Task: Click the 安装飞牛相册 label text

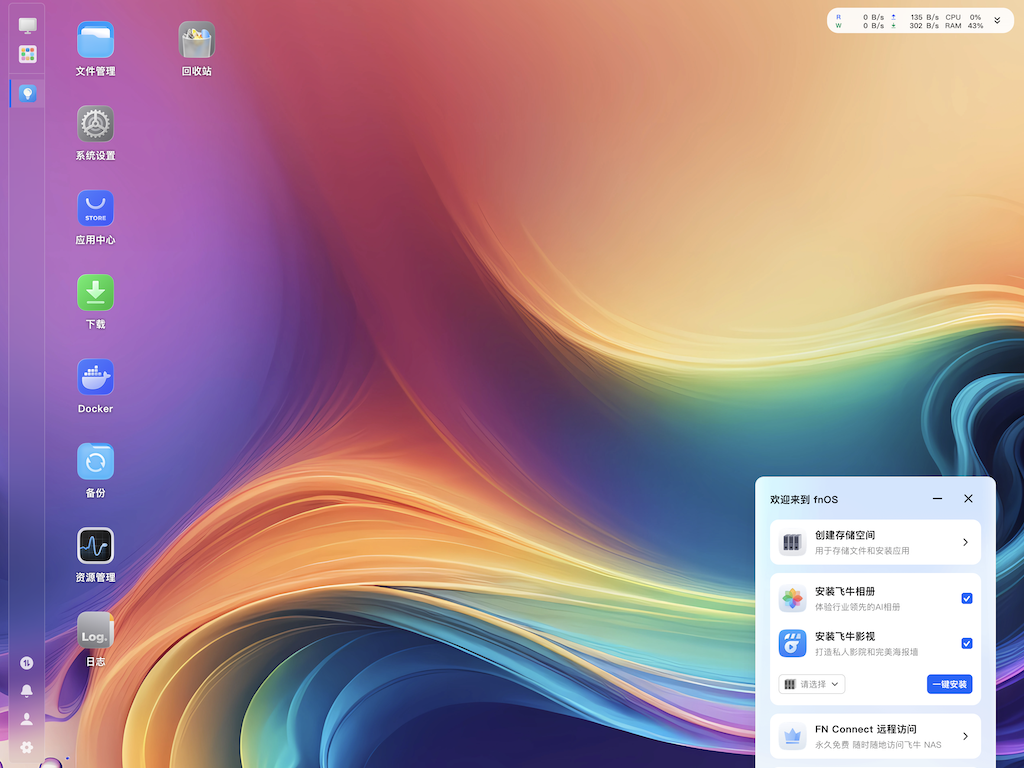Action: [x=844, y=591]
